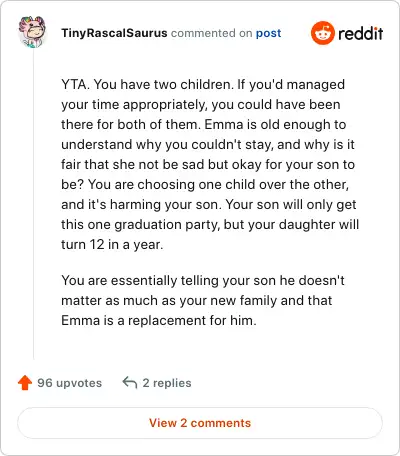This screenshot has width=400, height=456.
Task: Click the word "YTA" starting the comment
Action: (73, 84)
